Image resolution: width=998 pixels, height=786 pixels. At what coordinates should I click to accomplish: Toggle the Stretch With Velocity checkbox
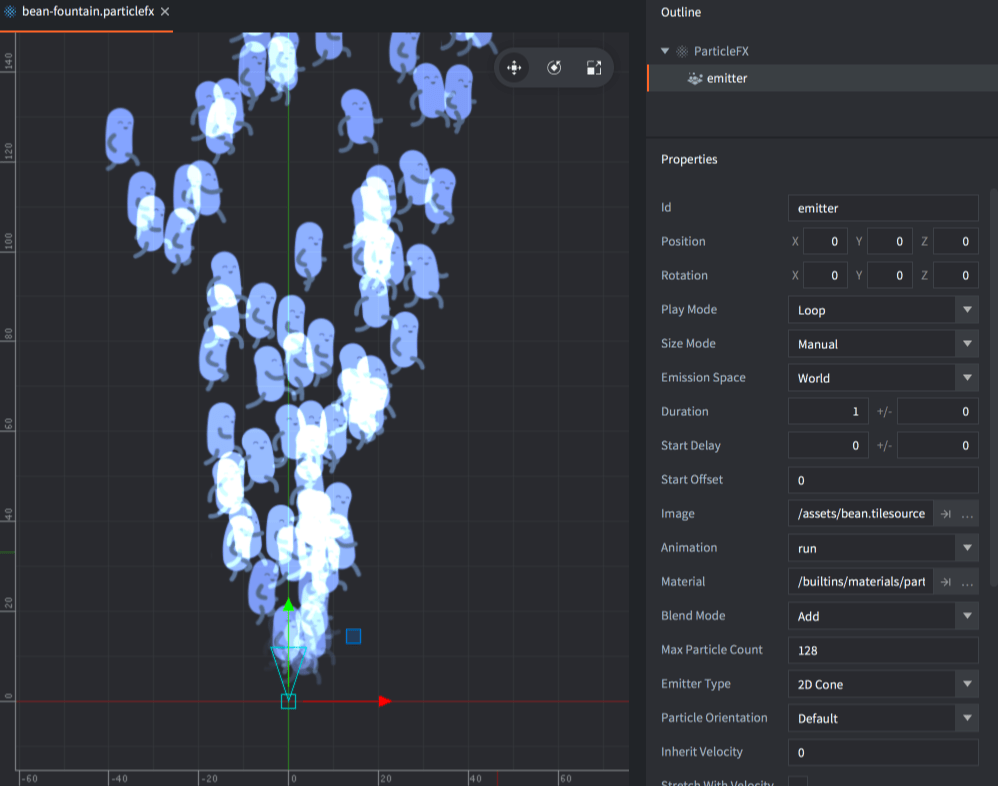(798, 782)
